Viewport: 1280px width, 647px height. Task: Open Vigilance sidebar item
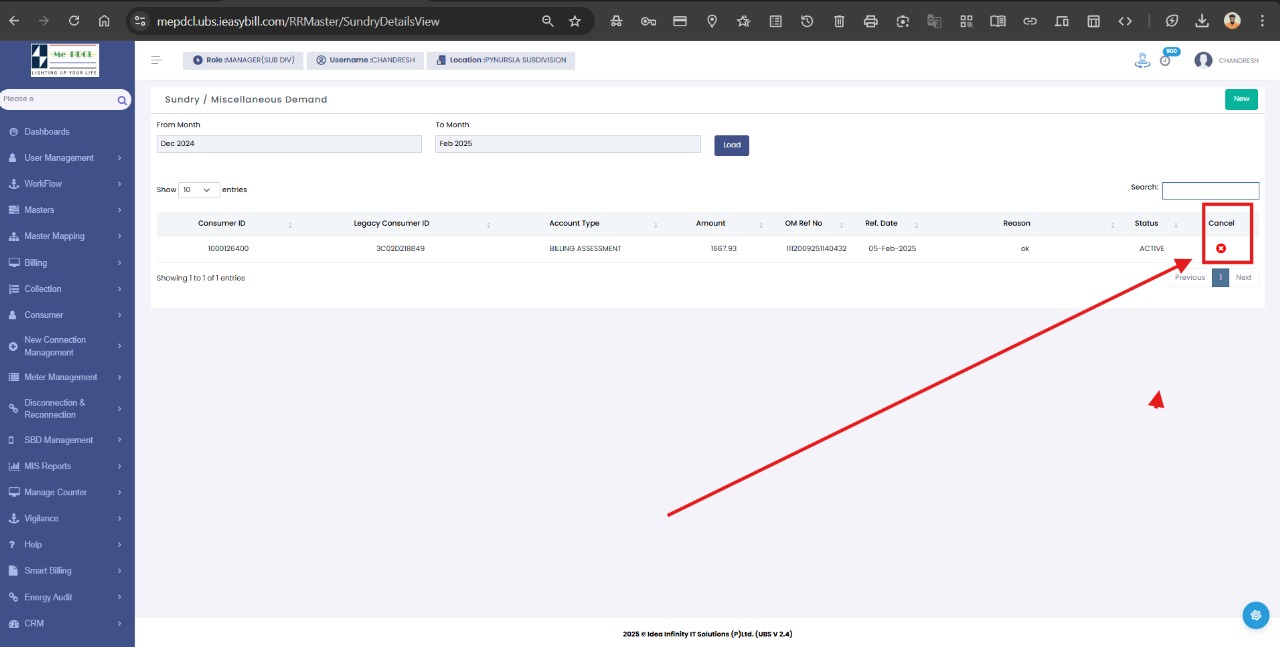coord(67,518)
